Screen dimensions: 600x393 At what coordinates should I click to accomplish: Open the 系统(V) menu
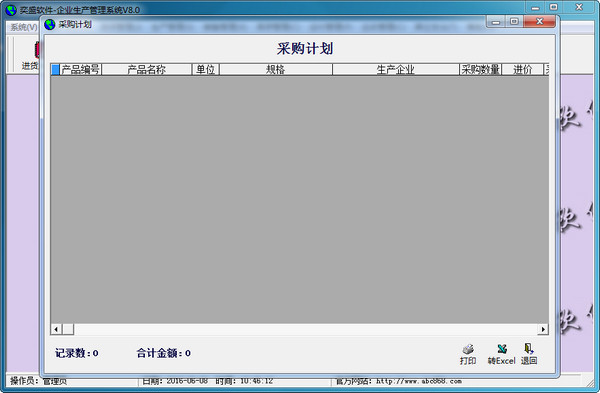(x=24, y=27)
